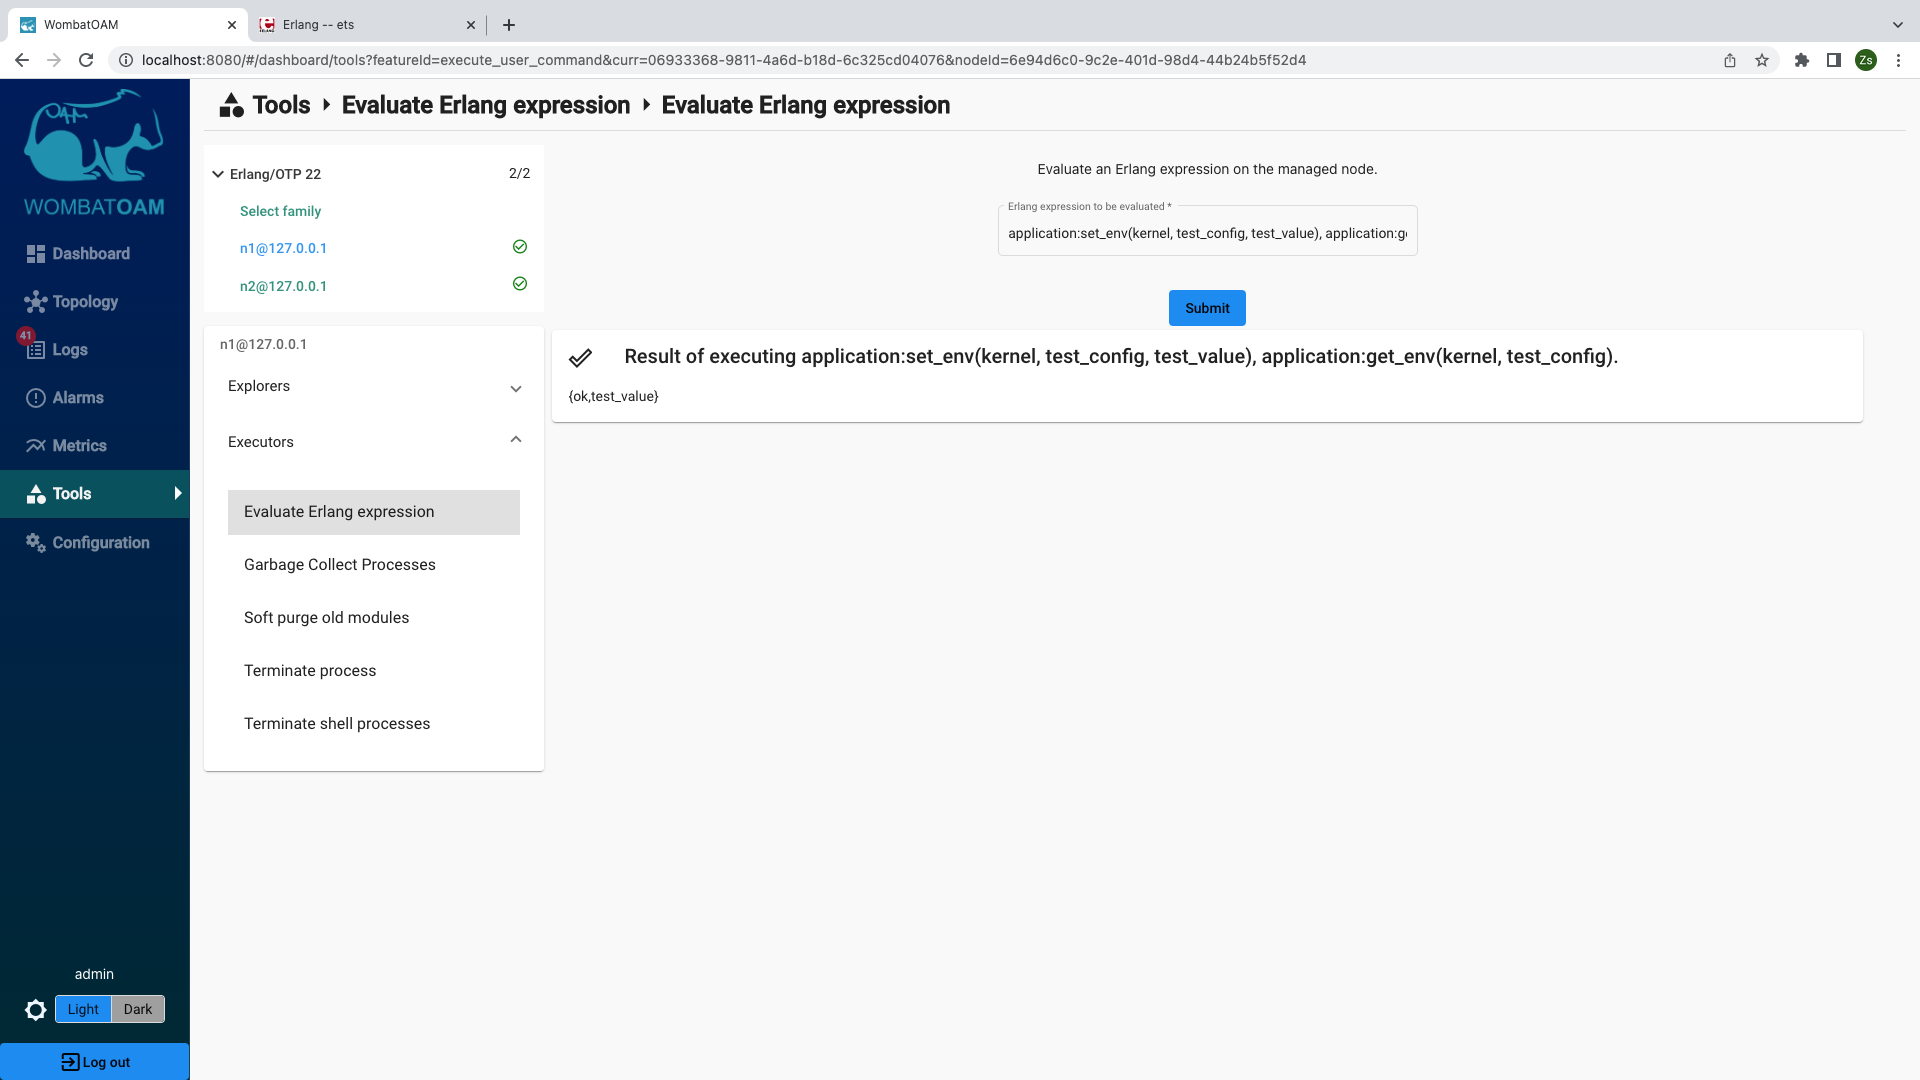Click the 2/2 node count
1920x1080 pixels.
[519, 173]
